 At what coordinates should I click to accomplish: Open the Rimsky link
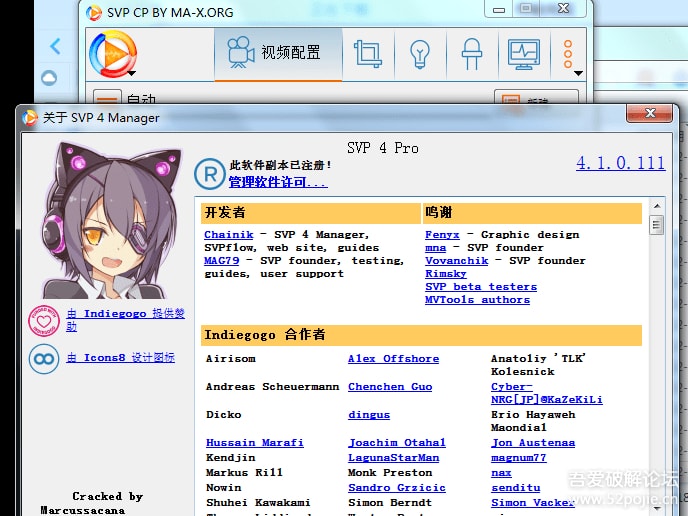click(446, 274)
